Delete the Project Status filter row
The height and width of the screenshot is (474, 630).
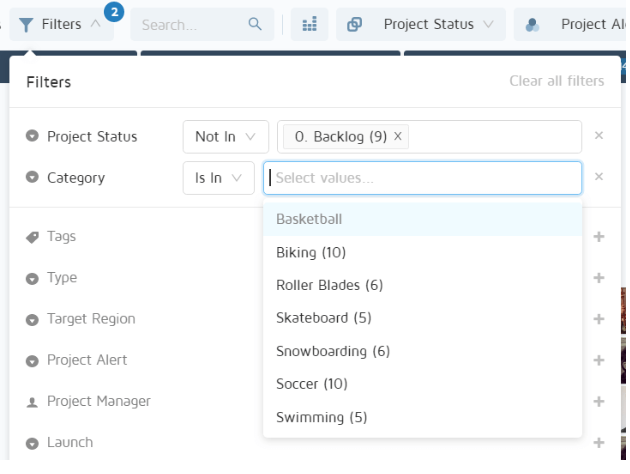pos(599,136)
